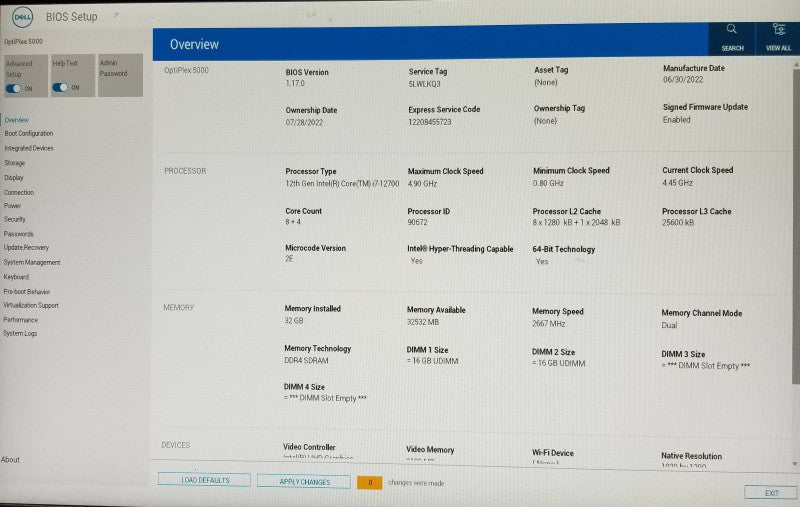Viewport: 800px width, 507px height.
Task: Click the Exit button
Action: pyautogui.click(x=771, y=493)
